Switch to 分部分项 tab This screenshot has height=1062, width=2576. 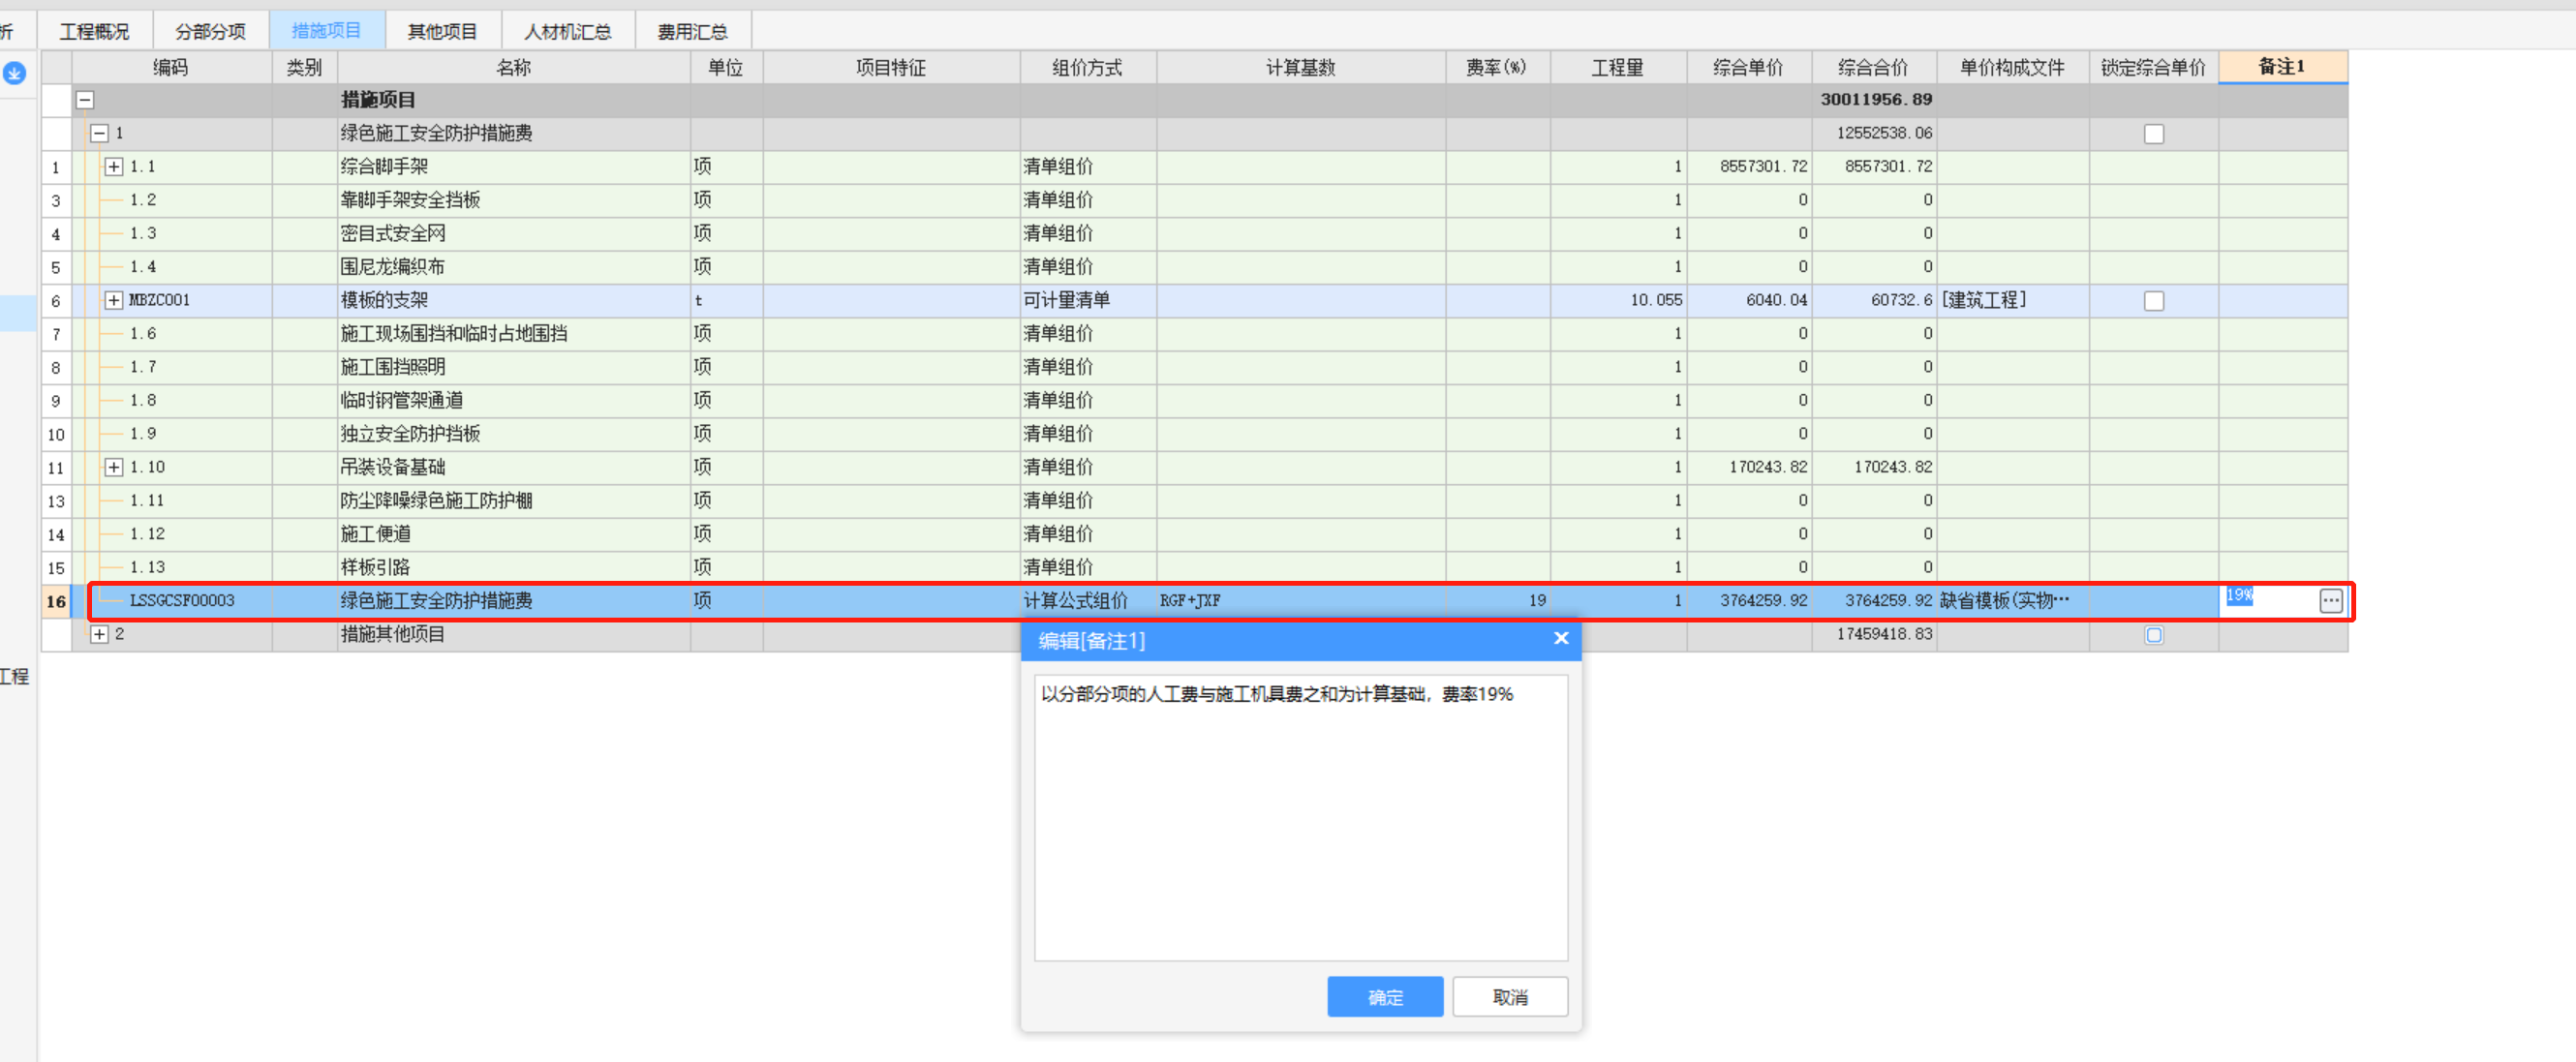210,32
